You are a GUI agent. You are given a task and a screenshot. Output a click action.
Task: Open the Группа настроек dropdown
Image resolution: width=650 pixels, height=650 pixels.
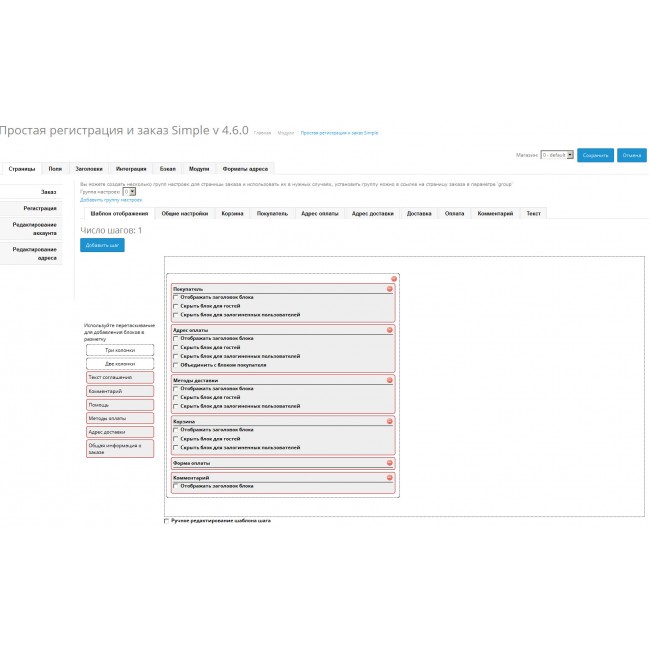click(x=128, y=191)
